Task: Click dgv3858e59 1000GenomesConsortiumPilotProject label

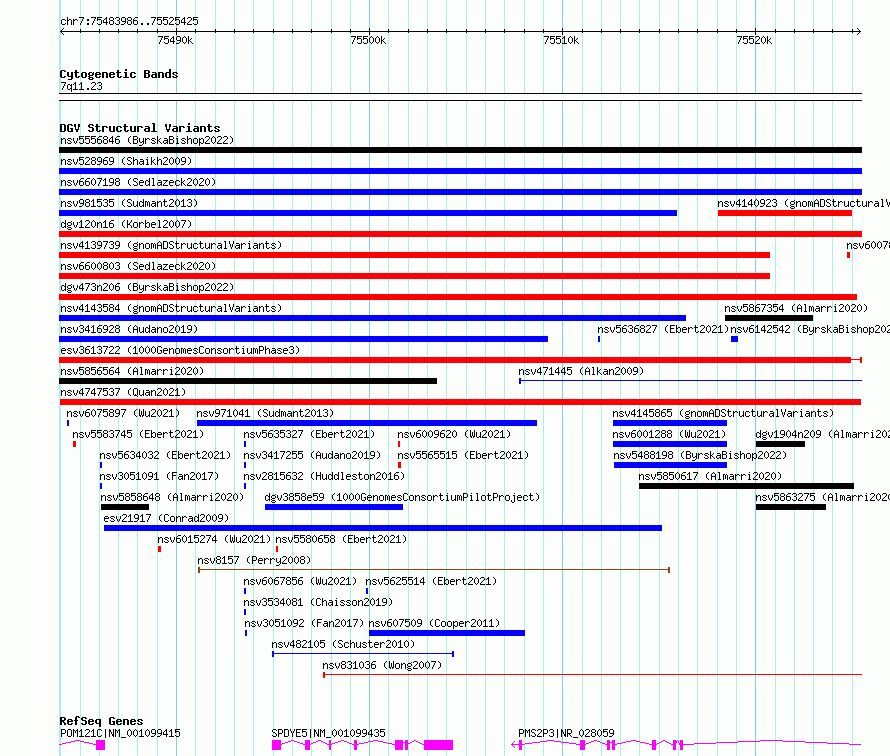Action: coord(402,497)
